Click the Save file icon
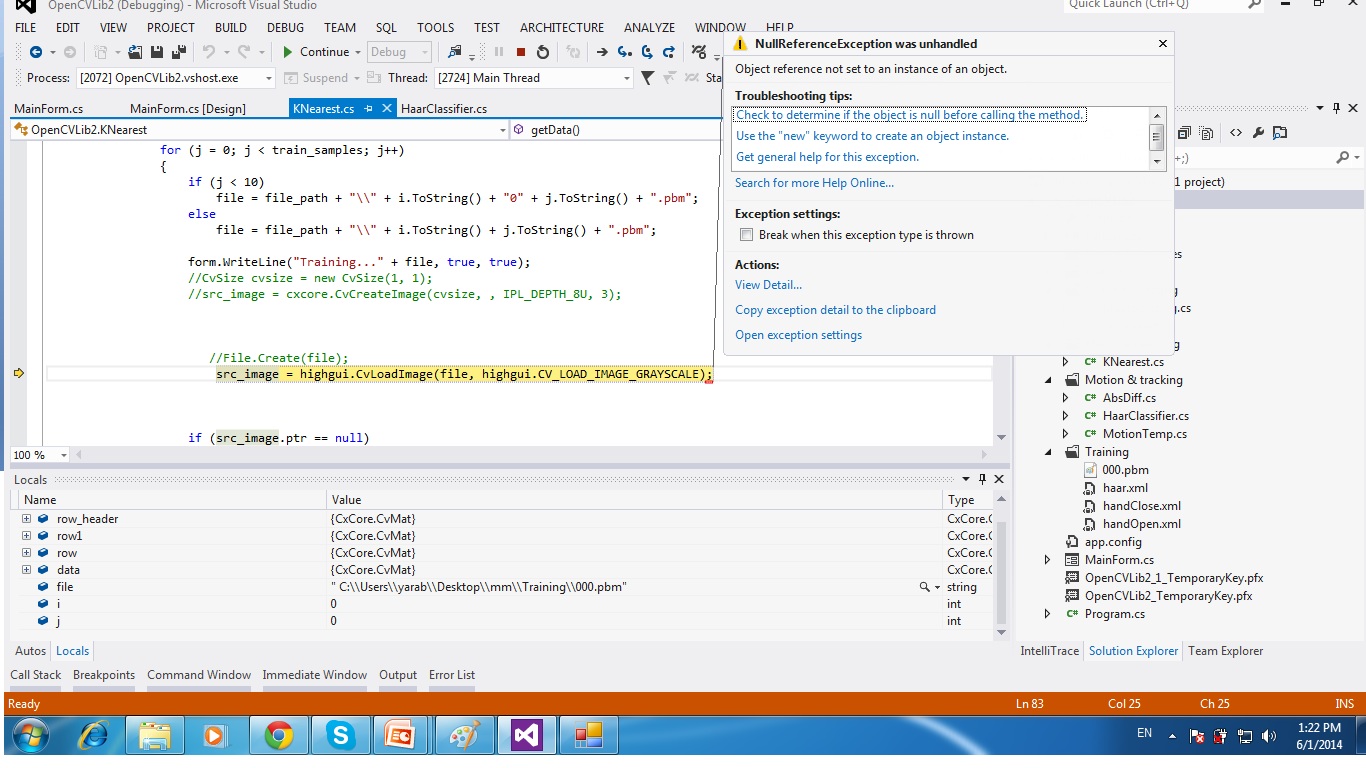The image size is (1366, 768). [157, 52]
